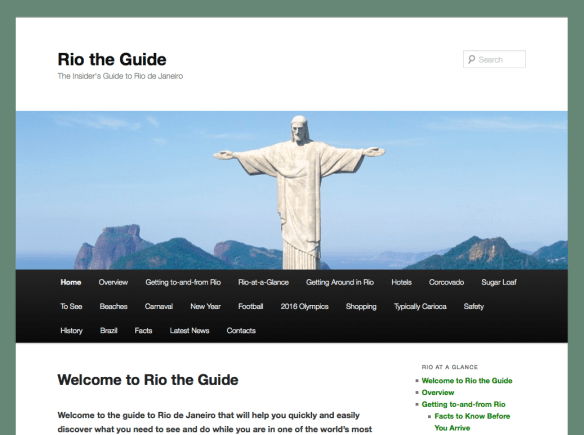Select Latest News in the menu
Image resolution: width=584 pixels, height=435 pixels.
[x=189, y=331]
